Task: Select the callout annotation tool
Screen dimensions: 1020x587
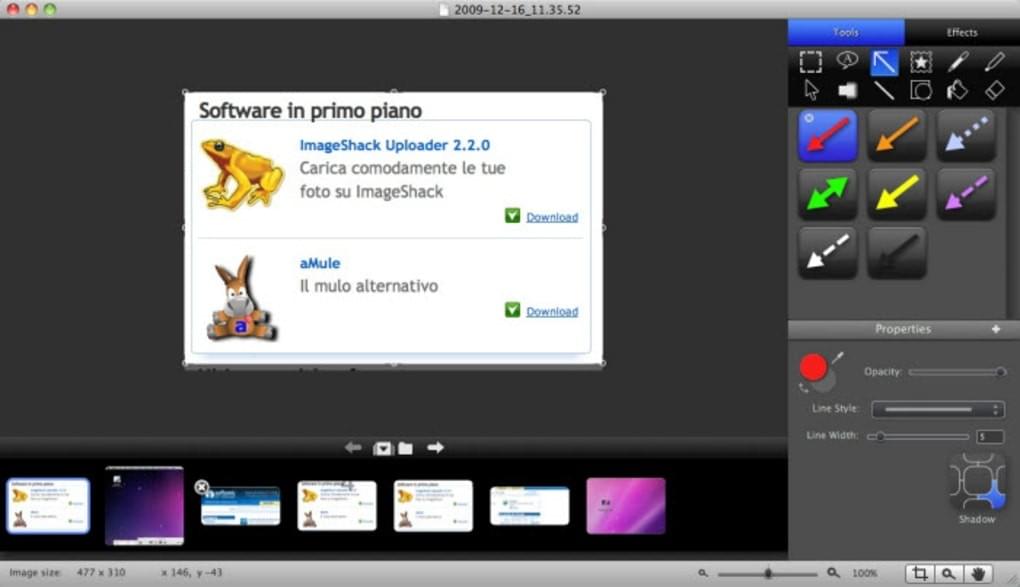Action: click(848, 61)
